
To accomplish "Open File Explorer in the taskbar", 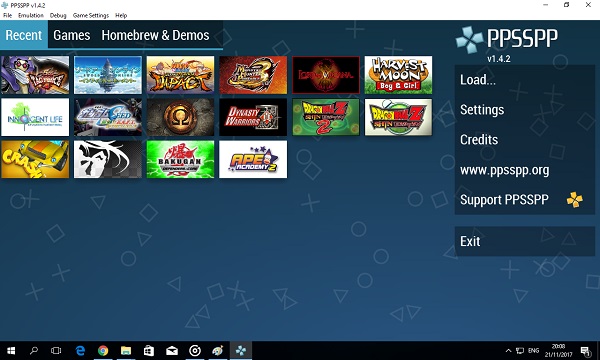I will click(x=126, y=350).
